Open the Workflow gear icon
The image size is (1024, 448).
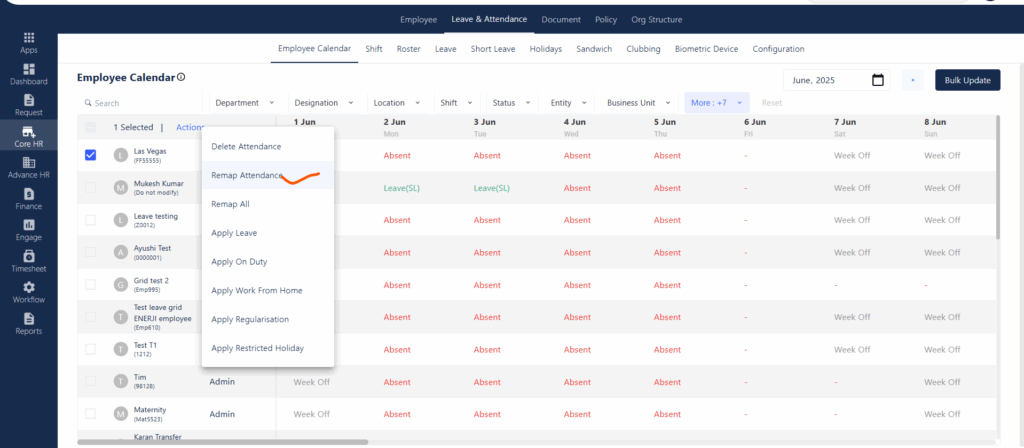pyautogui.click(x=28, y=287)
